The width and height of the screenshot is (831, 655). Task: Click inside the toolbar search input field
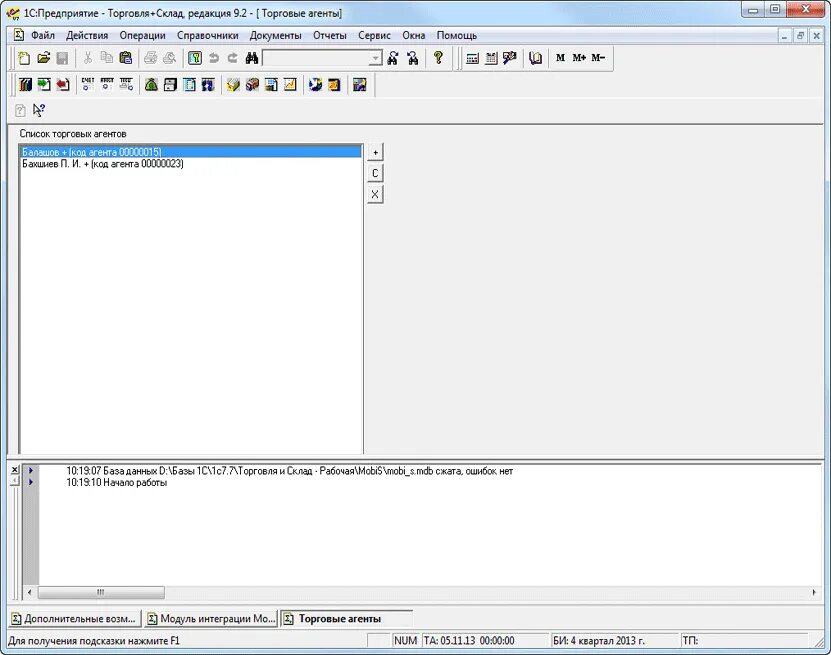316,58
